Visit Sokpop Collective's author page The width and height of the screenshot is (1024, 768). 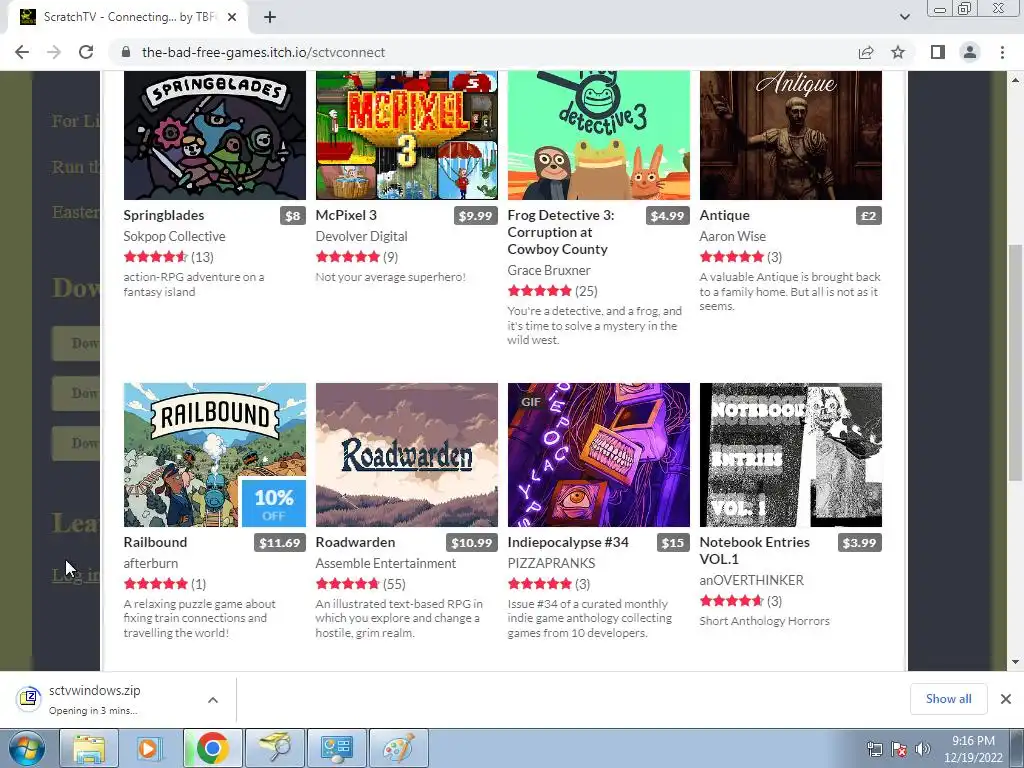tap(174, 236)
